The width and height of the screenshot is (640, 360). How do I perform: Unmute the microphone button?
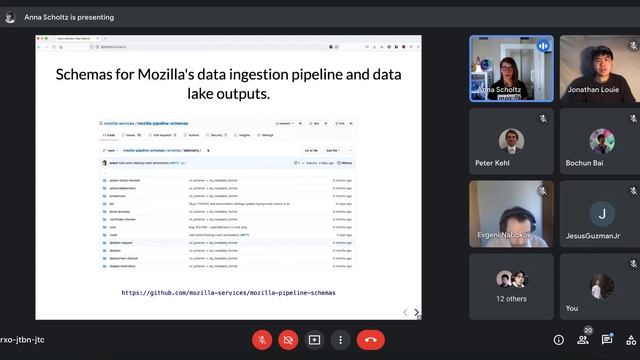point(262,340)
